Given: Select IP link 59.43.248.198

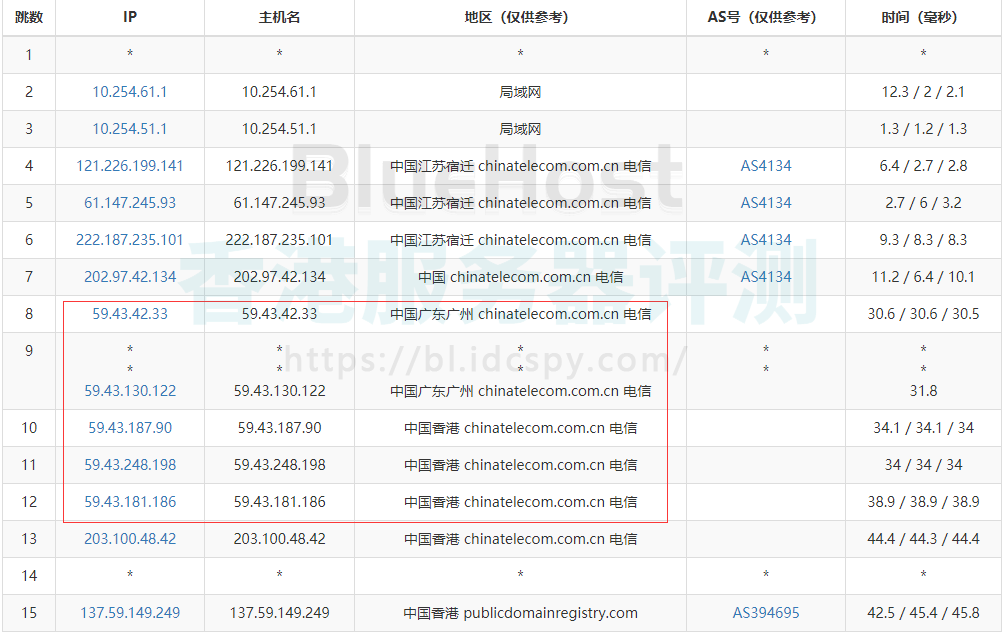Looking at the screenshot, I should [130, 465].
